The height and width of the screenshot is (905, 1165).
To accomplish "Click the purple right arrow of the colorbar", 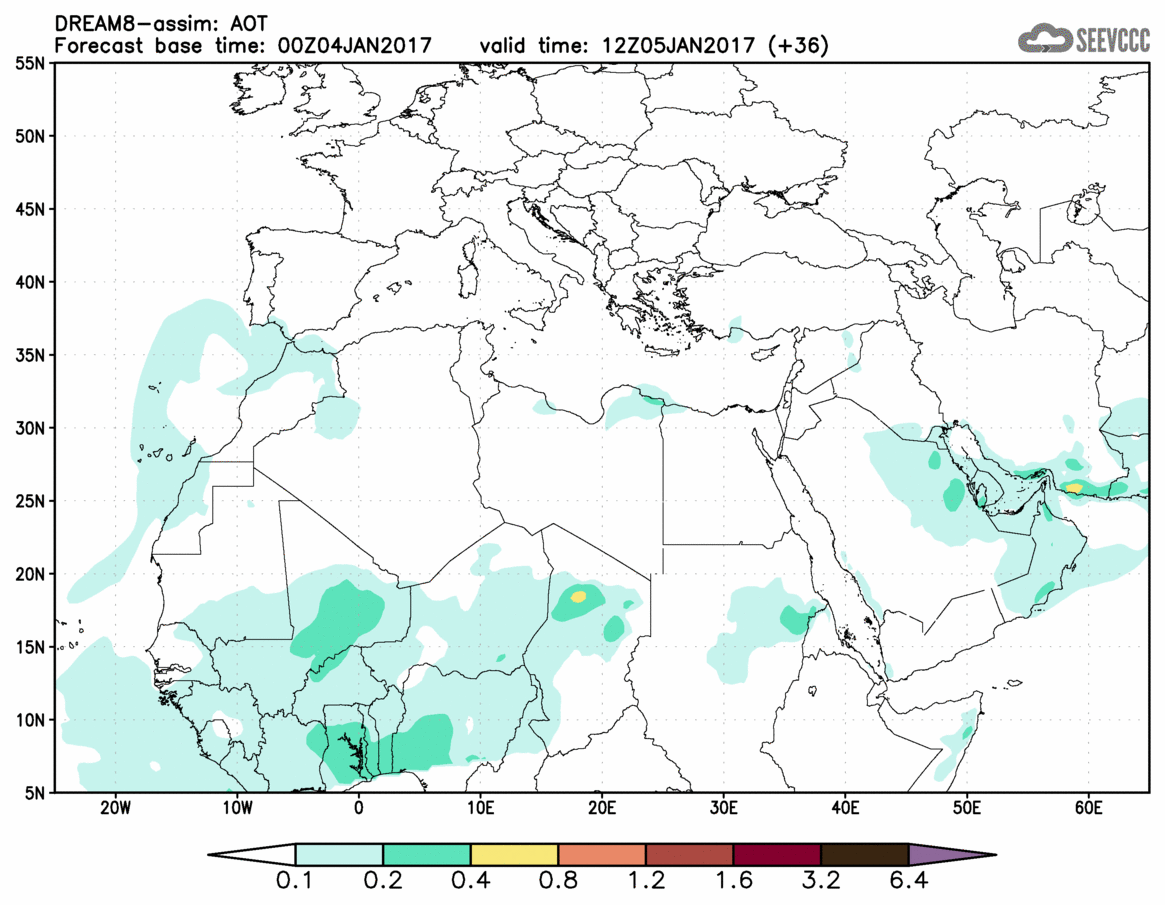I will 951,854.
